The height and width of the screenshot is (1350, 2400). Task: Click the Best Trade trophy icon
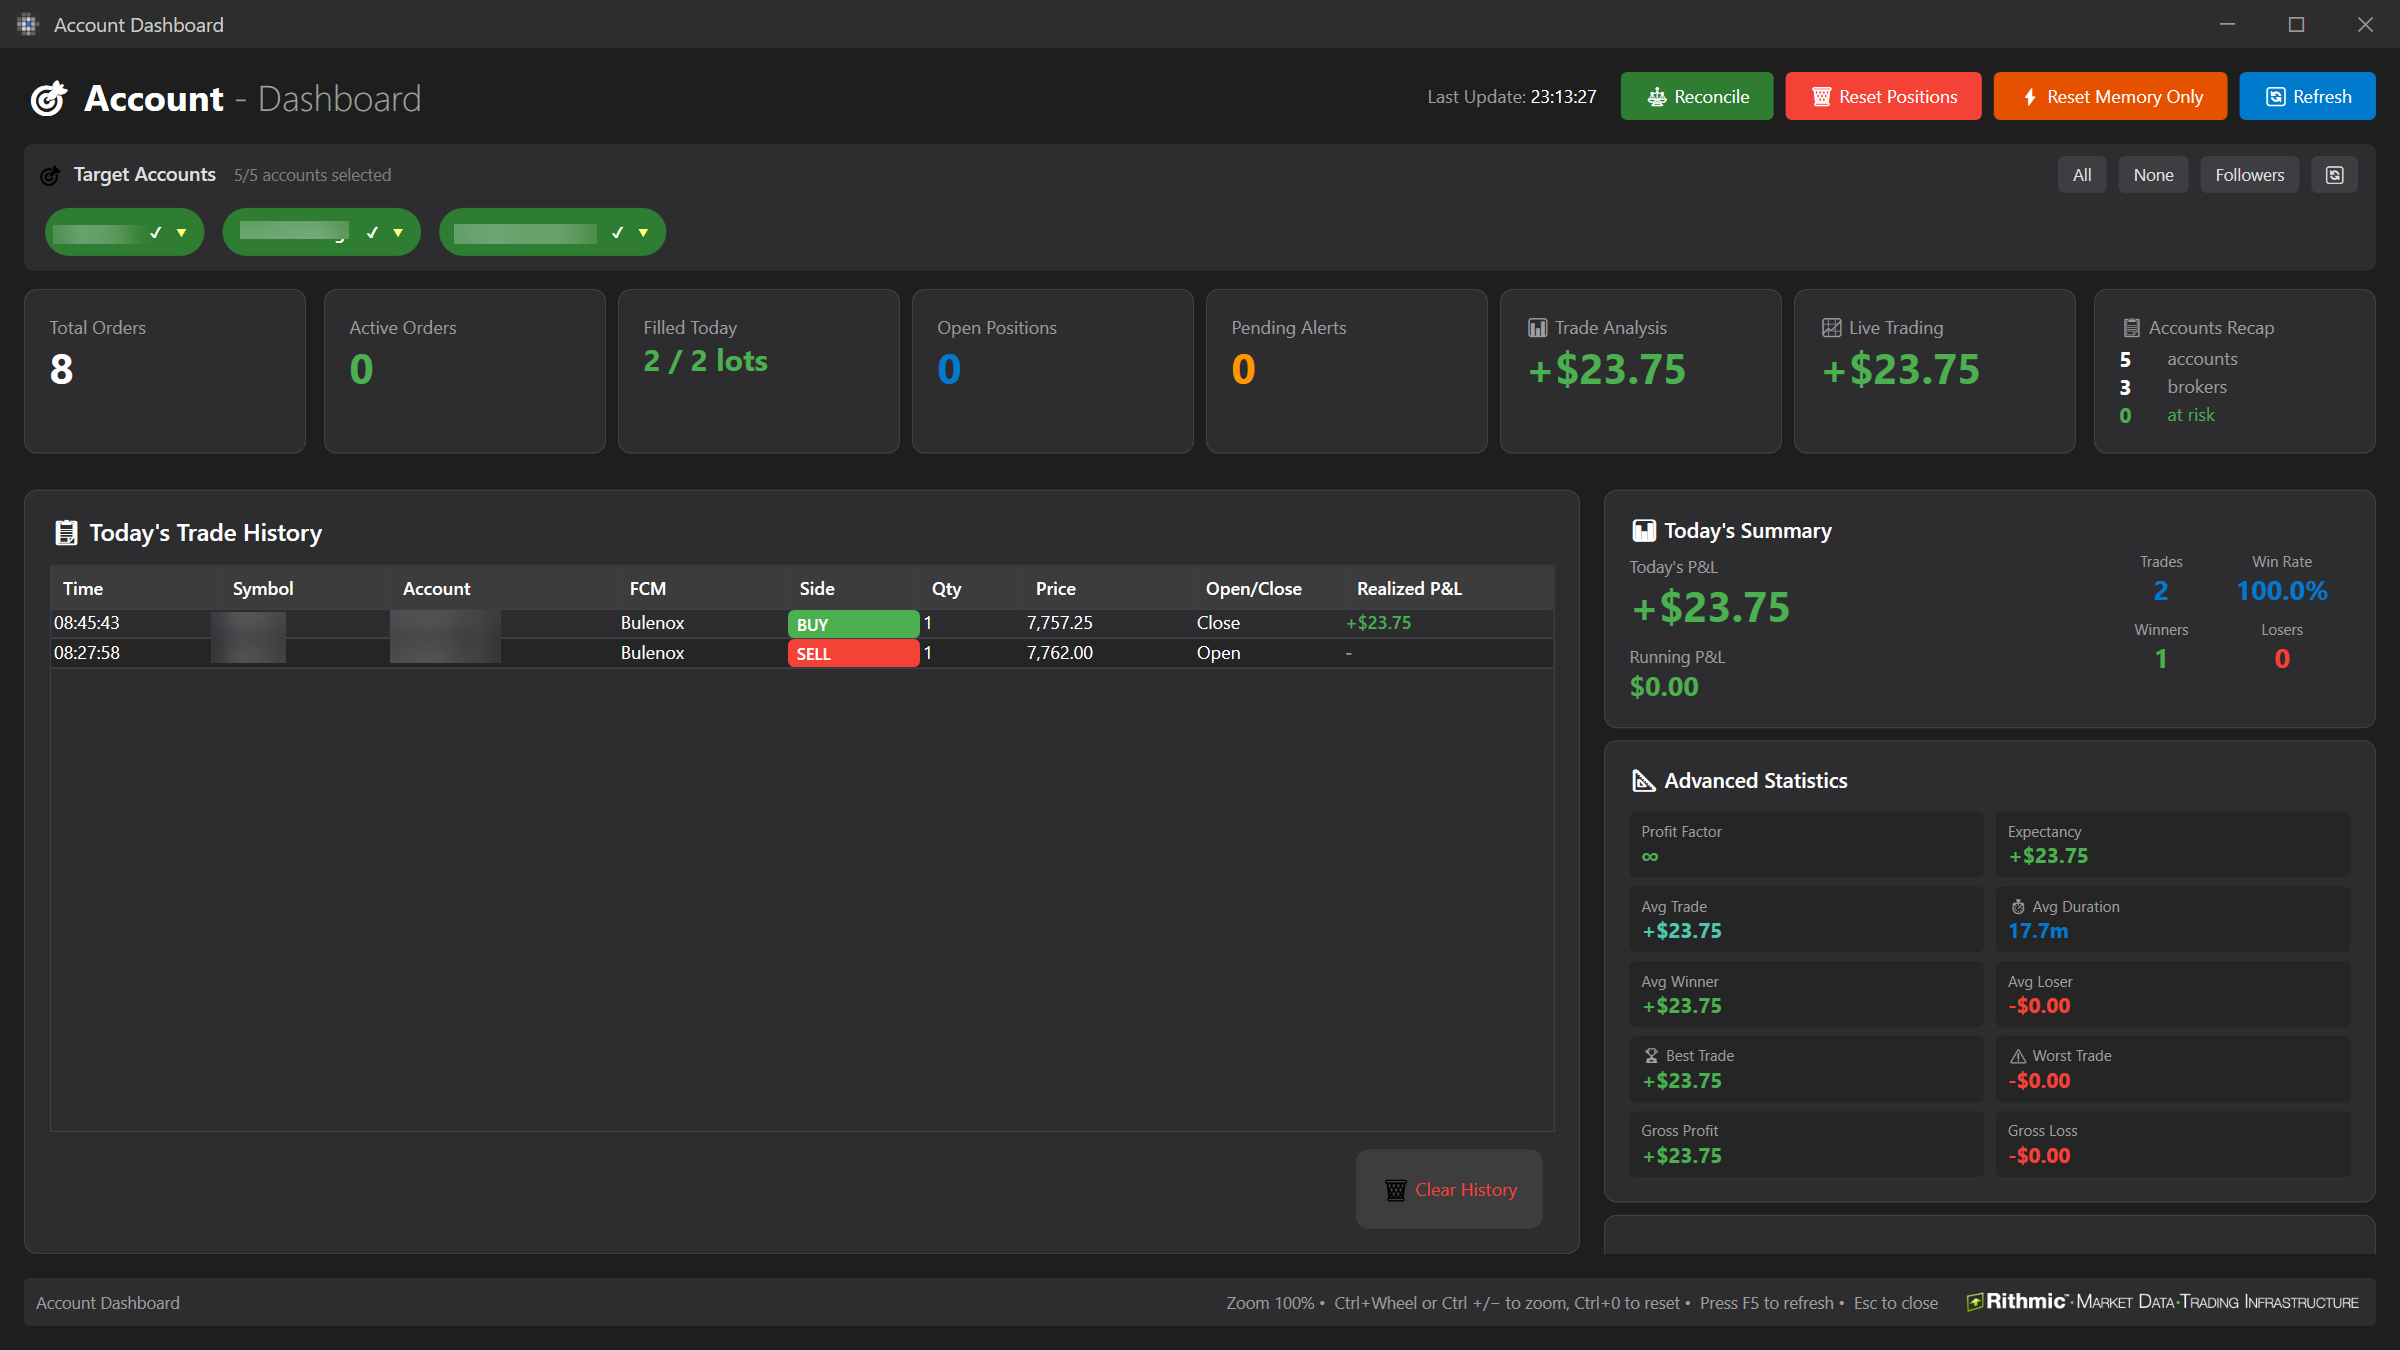click(1651, 1056)
